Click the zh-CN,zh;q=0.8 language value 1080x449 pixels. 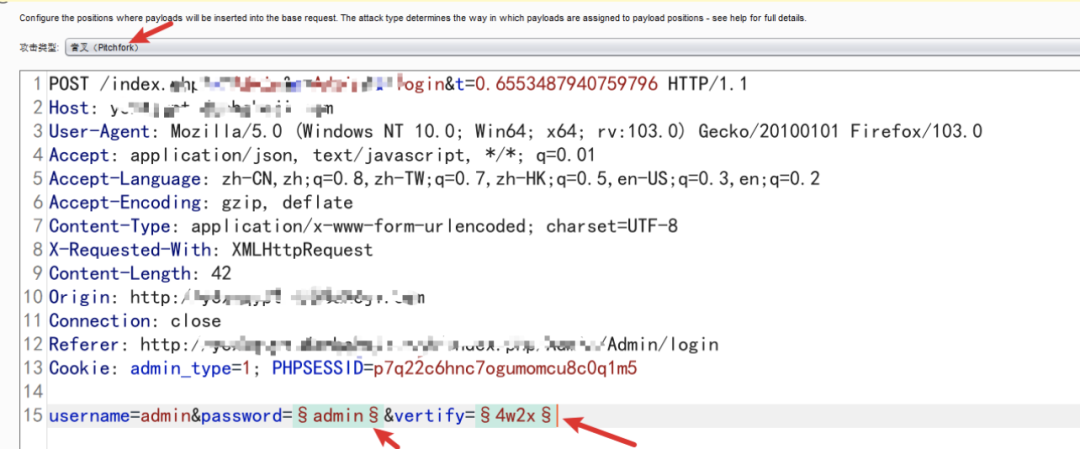pos(298,179)
